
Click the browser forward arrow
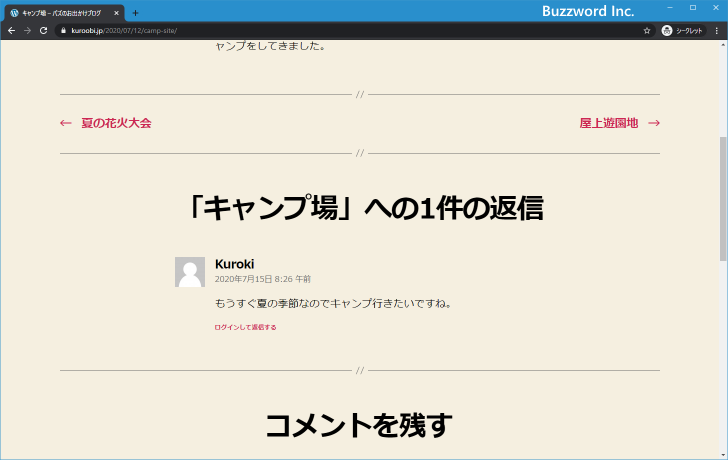tap(27, 31)
